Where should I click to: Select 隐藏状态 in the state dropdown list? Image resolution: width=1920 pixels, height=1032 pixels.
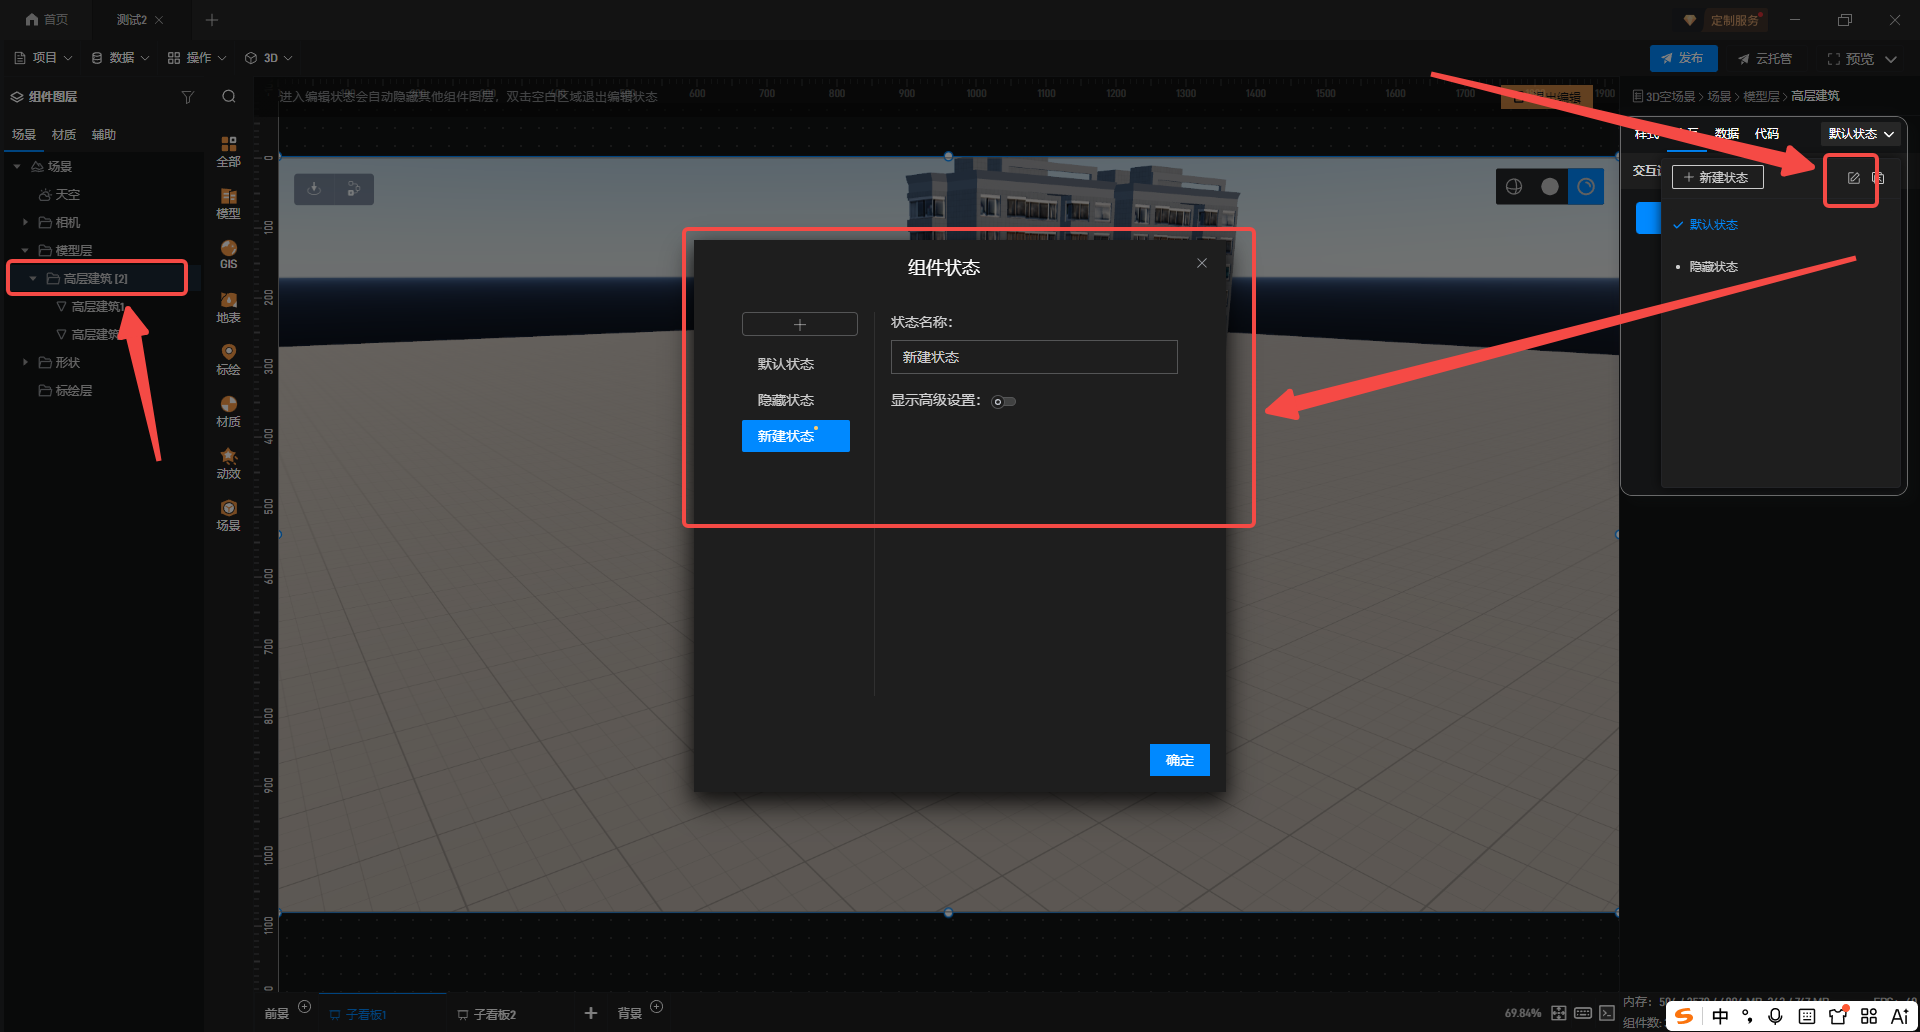[1713, 267]
